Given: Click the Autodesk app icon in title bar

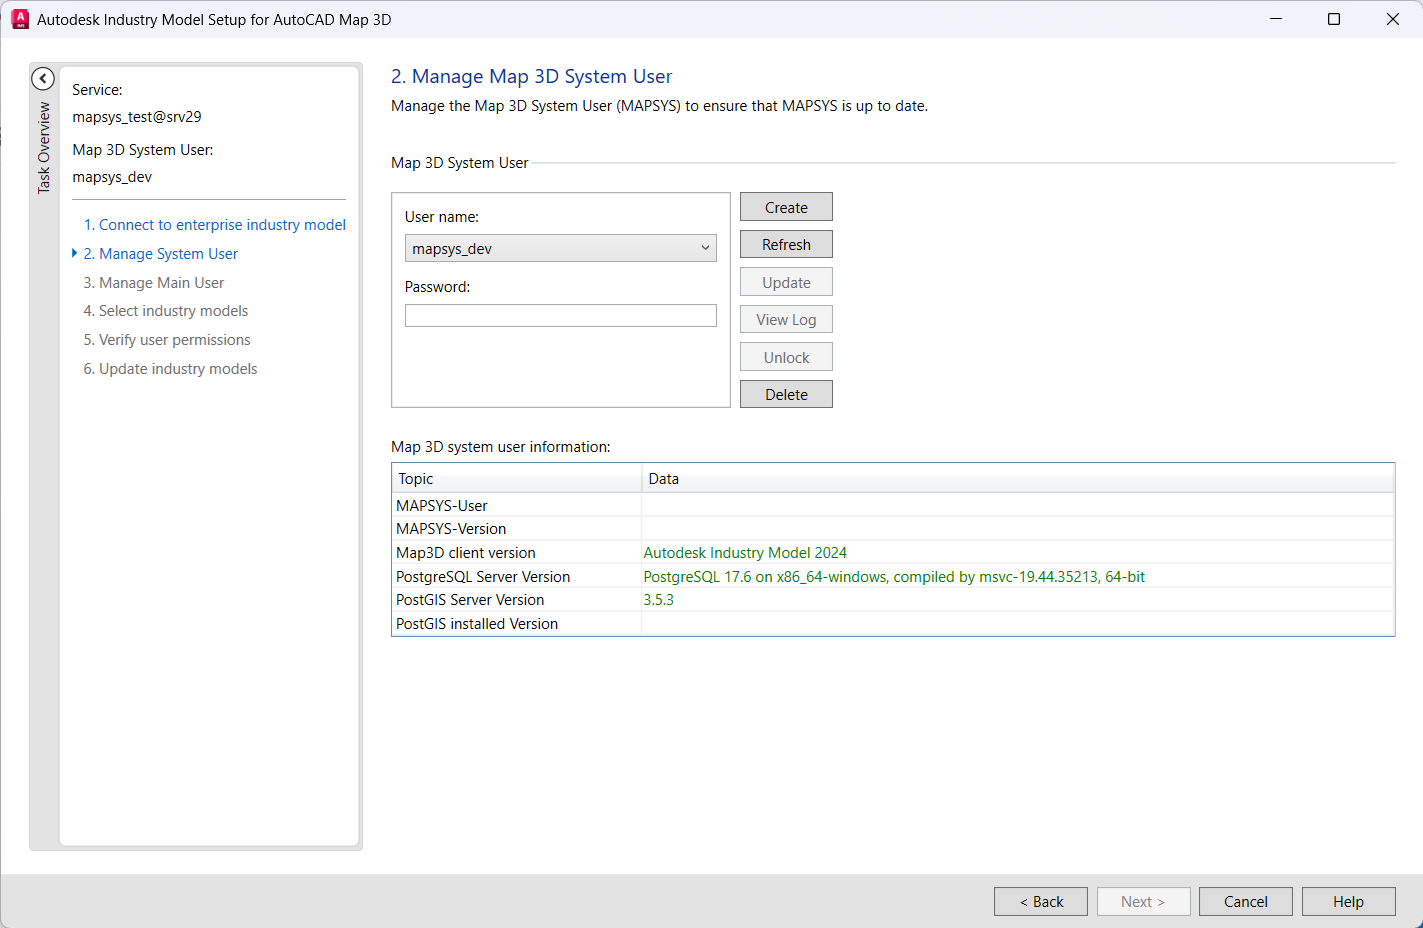Looking at the screenshot, I should tap(20, 19).
